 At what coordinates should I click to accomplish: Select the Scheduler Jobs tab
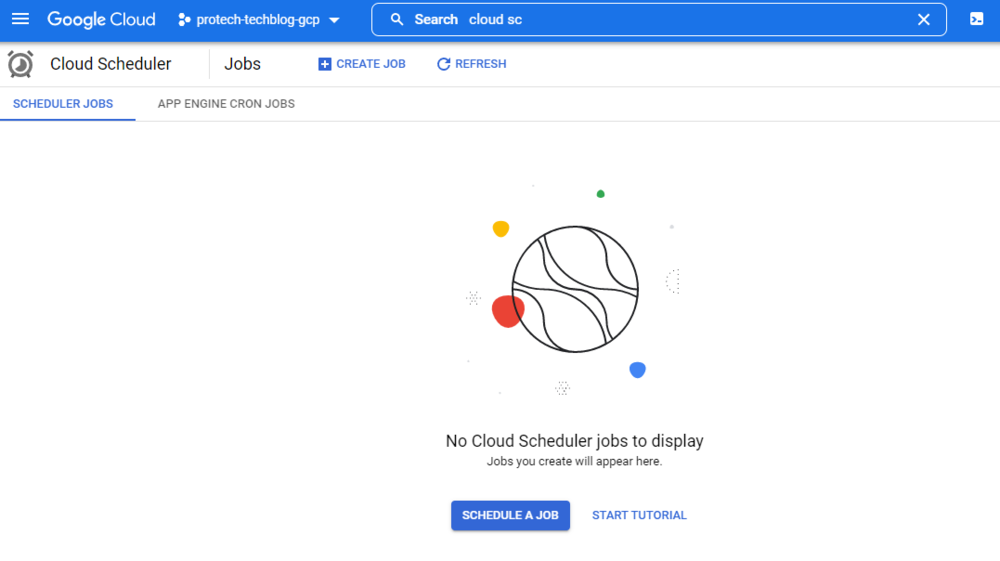coord(63,104)
